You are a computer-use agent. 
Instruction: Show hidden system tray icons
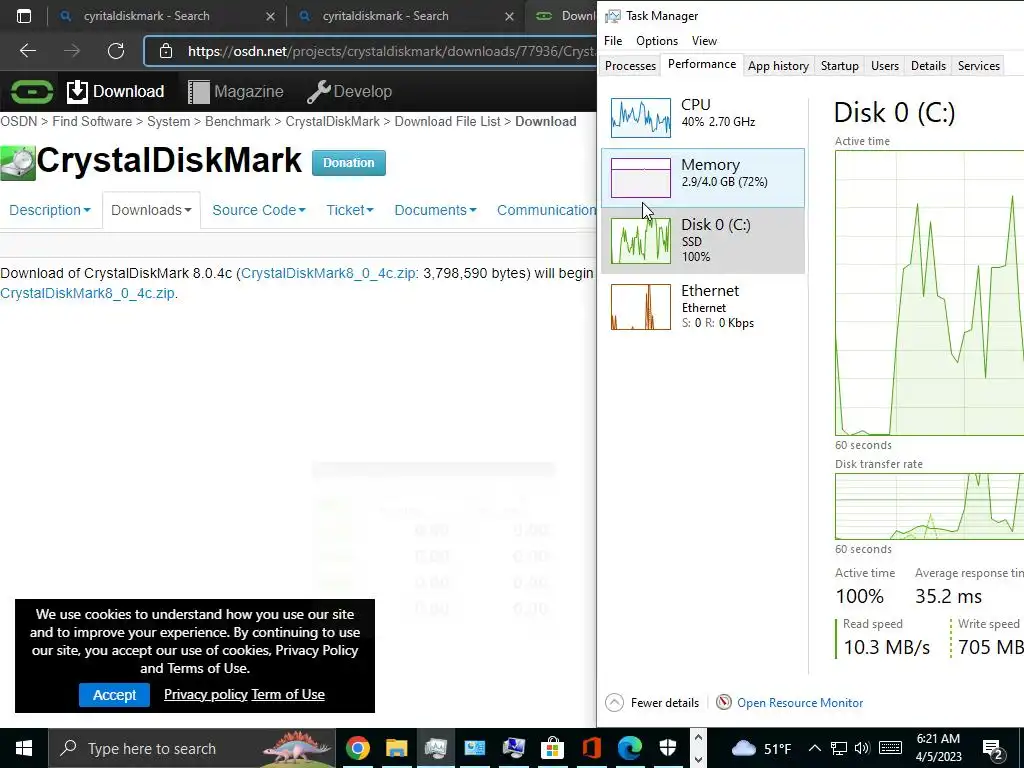814,748
